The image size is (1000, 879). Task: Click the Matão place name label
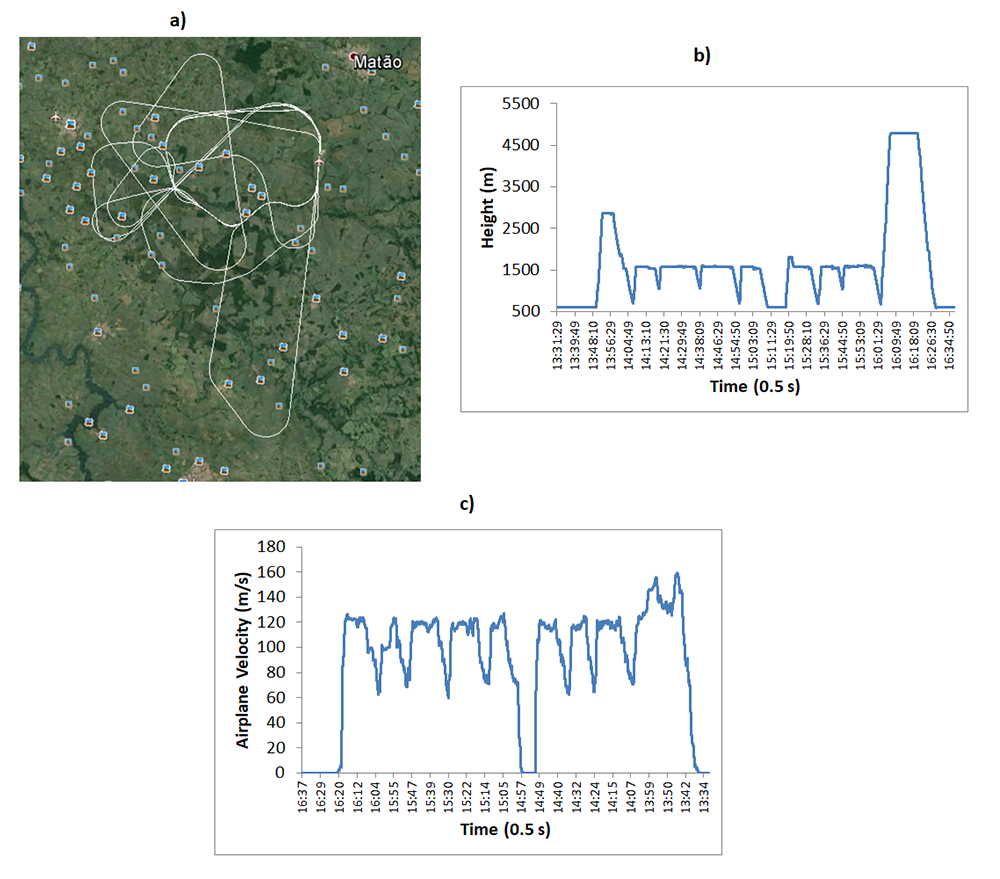pyautogui.click(x=377, y=61)
